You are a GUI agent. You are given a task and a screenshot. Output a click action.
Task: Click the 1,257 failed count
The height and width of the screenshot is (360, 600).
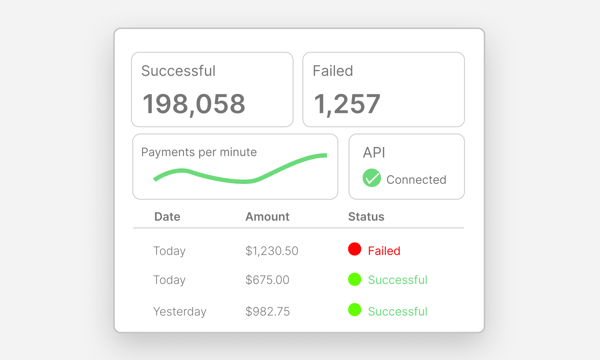(x=347, y=104)
